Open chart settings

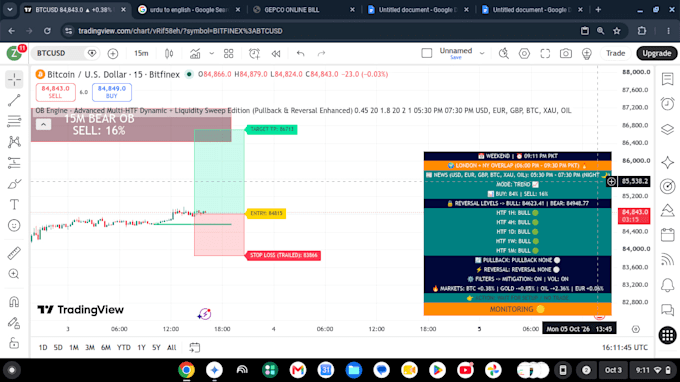click(524, 53)
